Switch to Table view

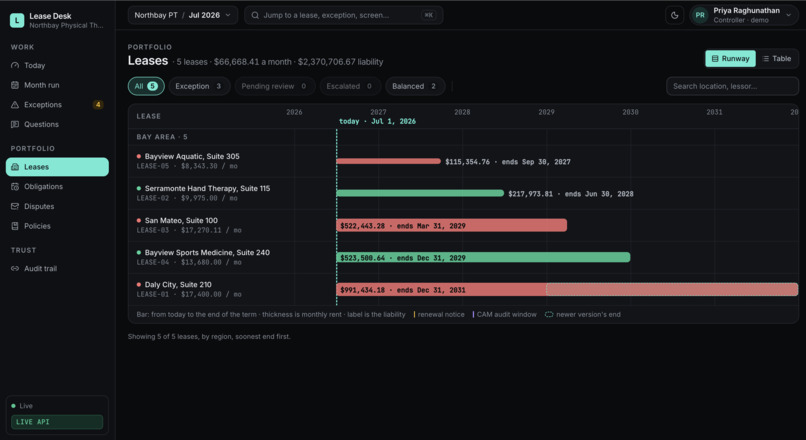[777, 59]
